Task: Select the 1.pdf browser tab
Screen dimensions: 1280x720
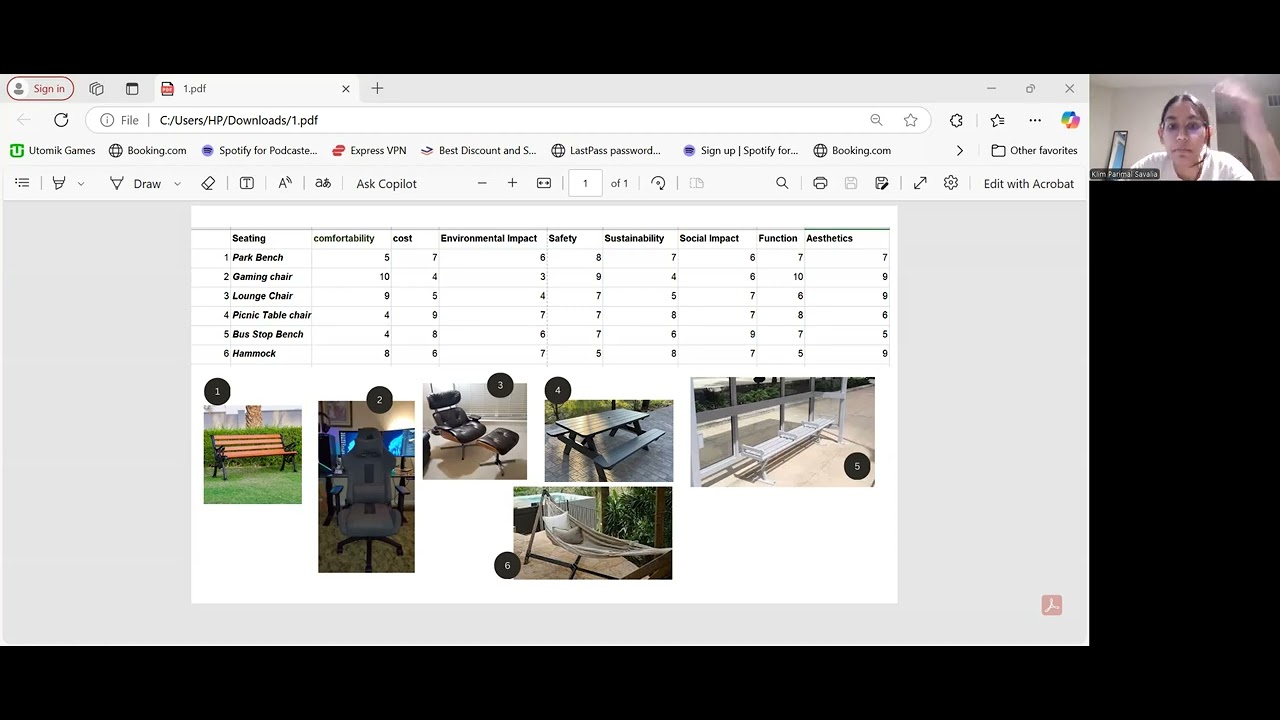Action: [x=256, y=88]
